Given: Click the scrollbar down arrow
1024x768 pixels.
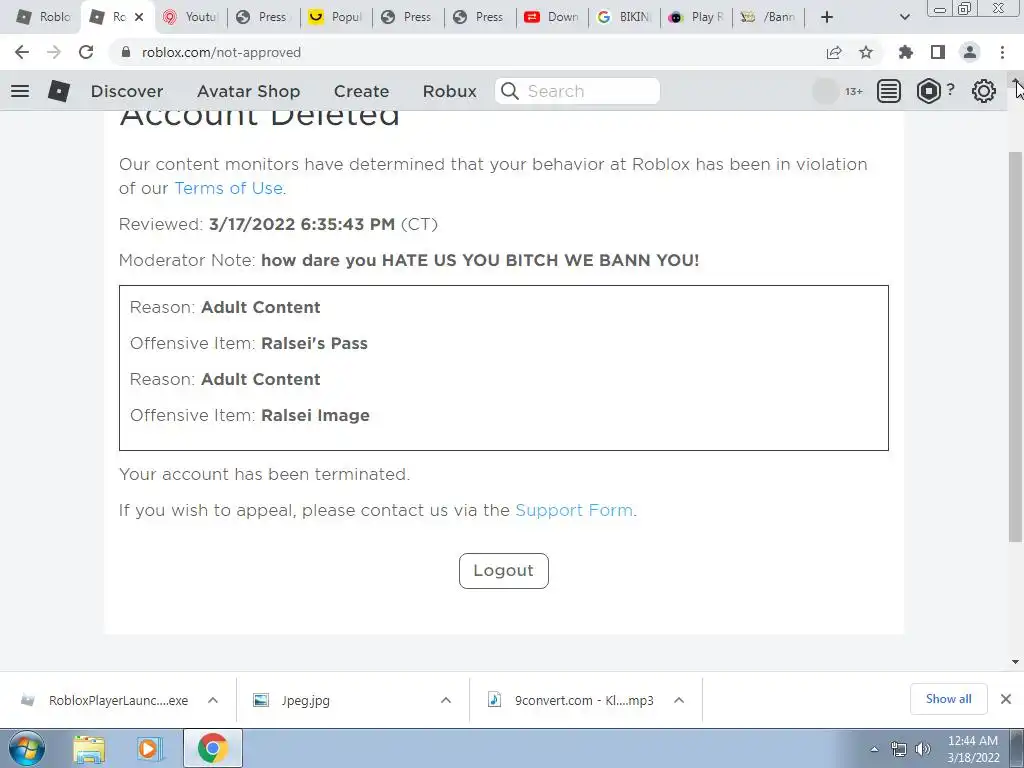Looking at the screenshot, I should click(1016, 662).
